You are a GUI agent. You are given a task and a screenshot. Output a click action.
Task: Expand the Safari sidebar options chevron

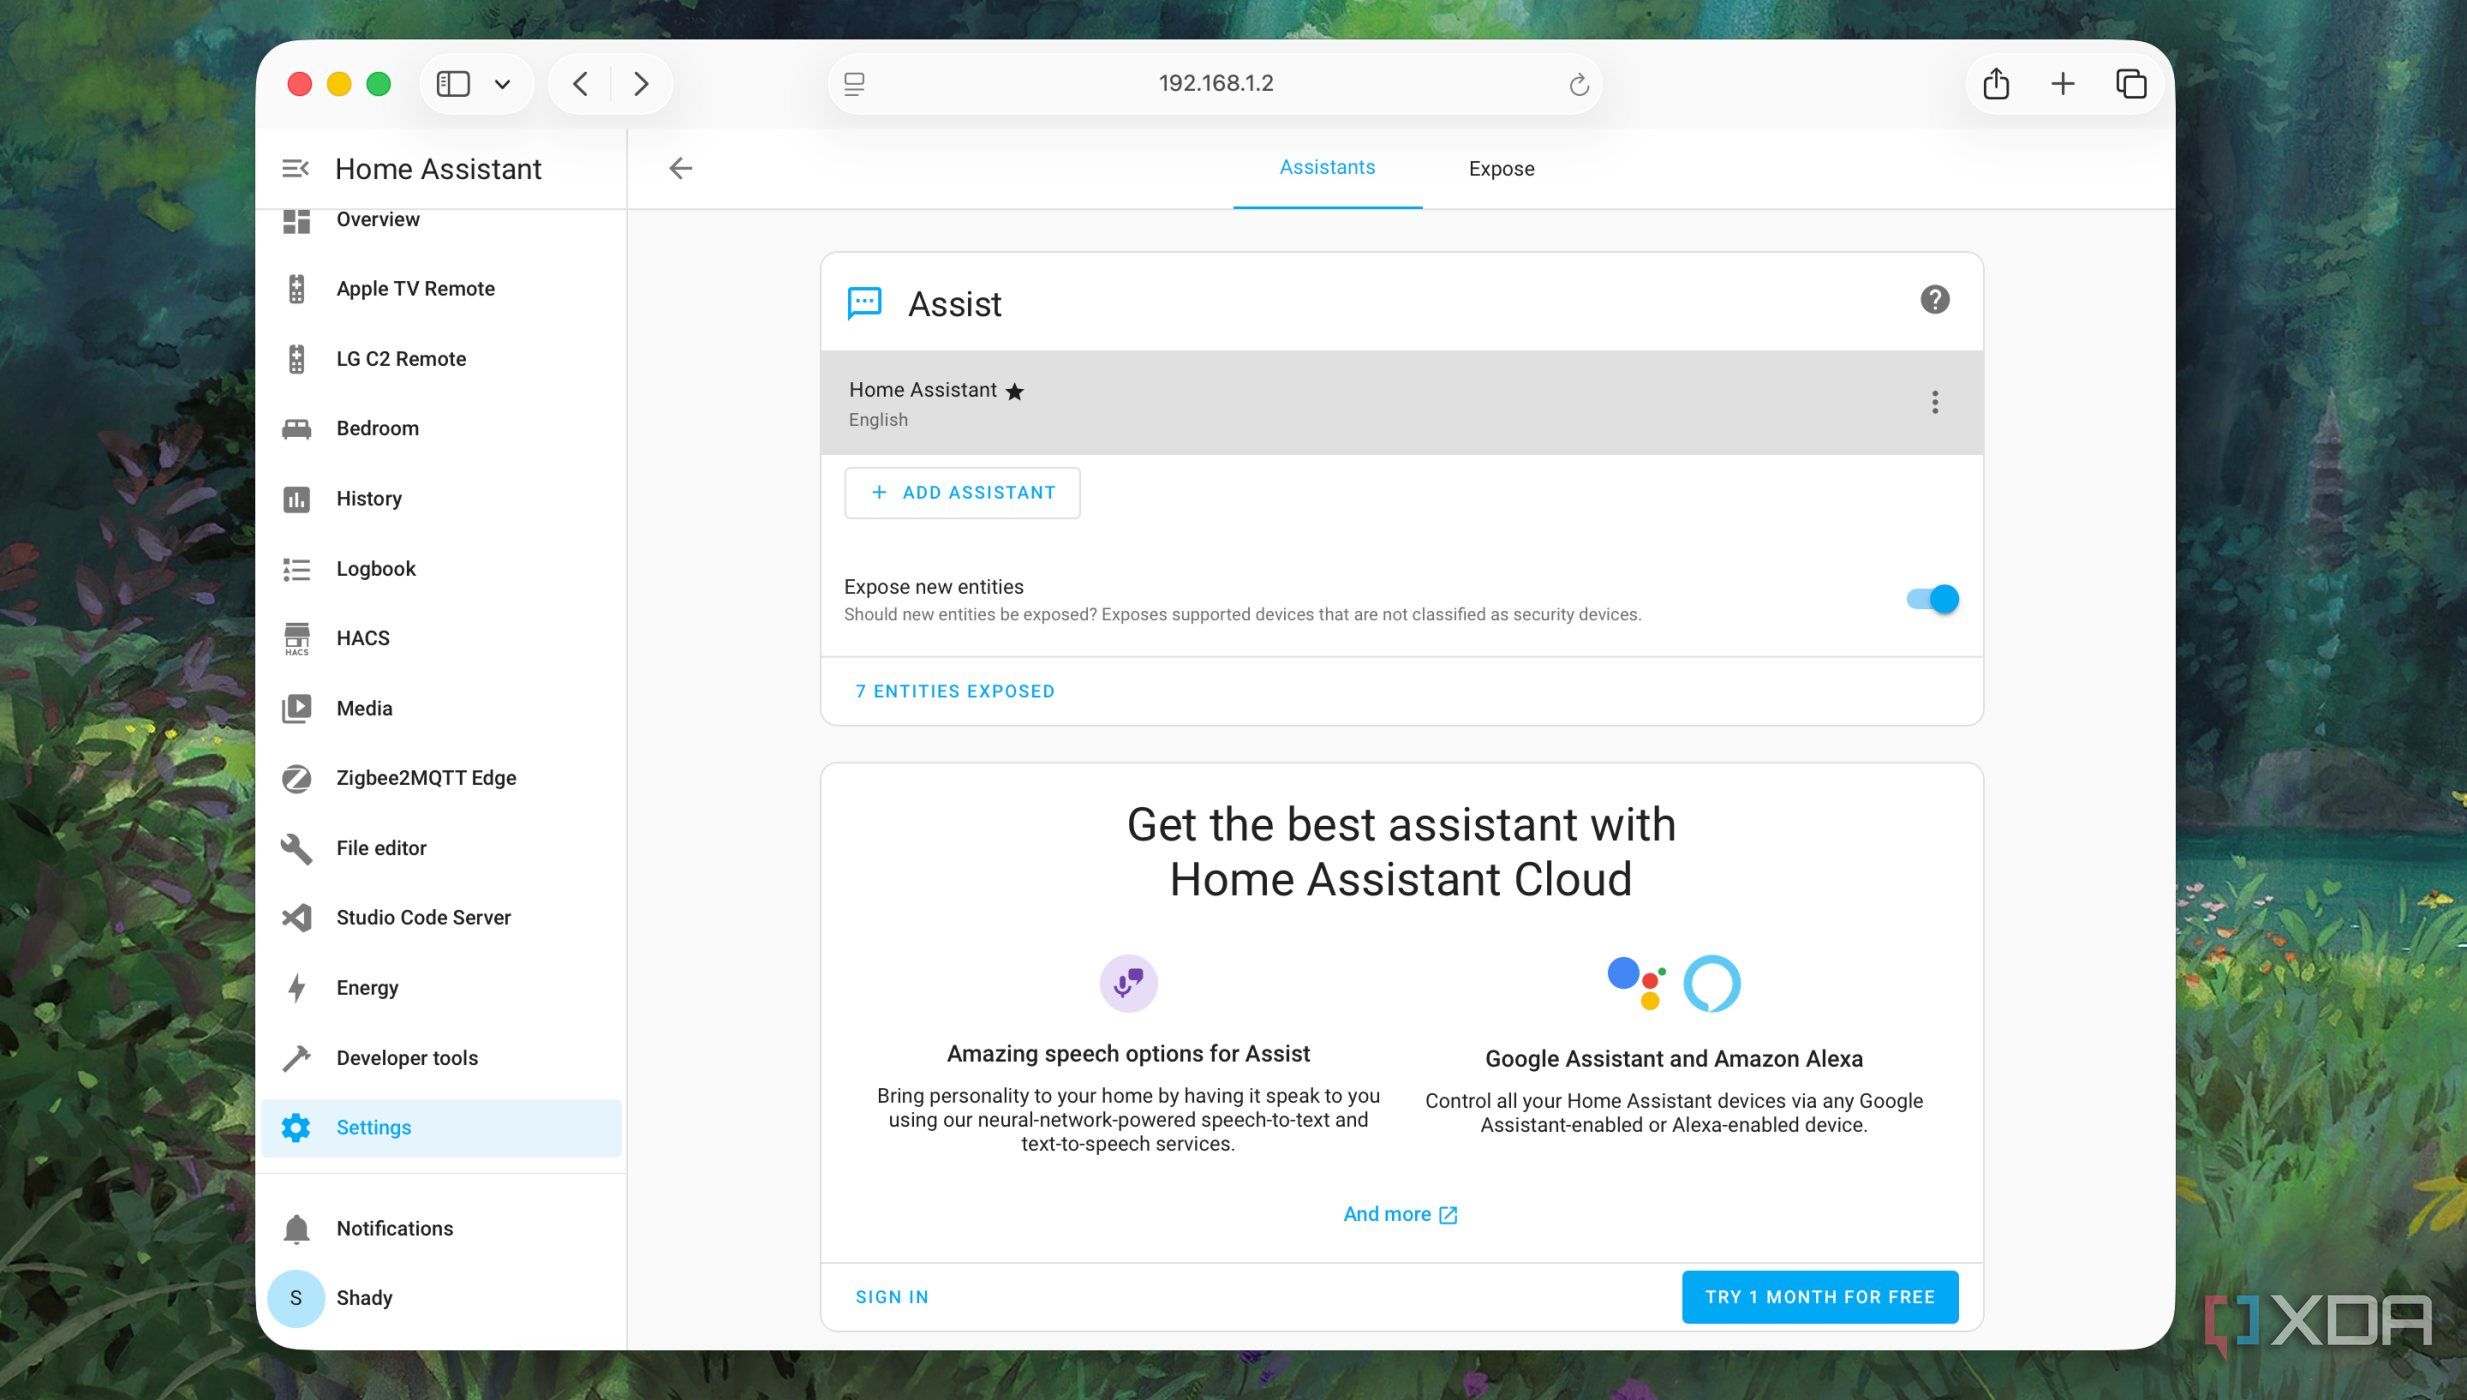pyautogui.click(x=502, y=84)
